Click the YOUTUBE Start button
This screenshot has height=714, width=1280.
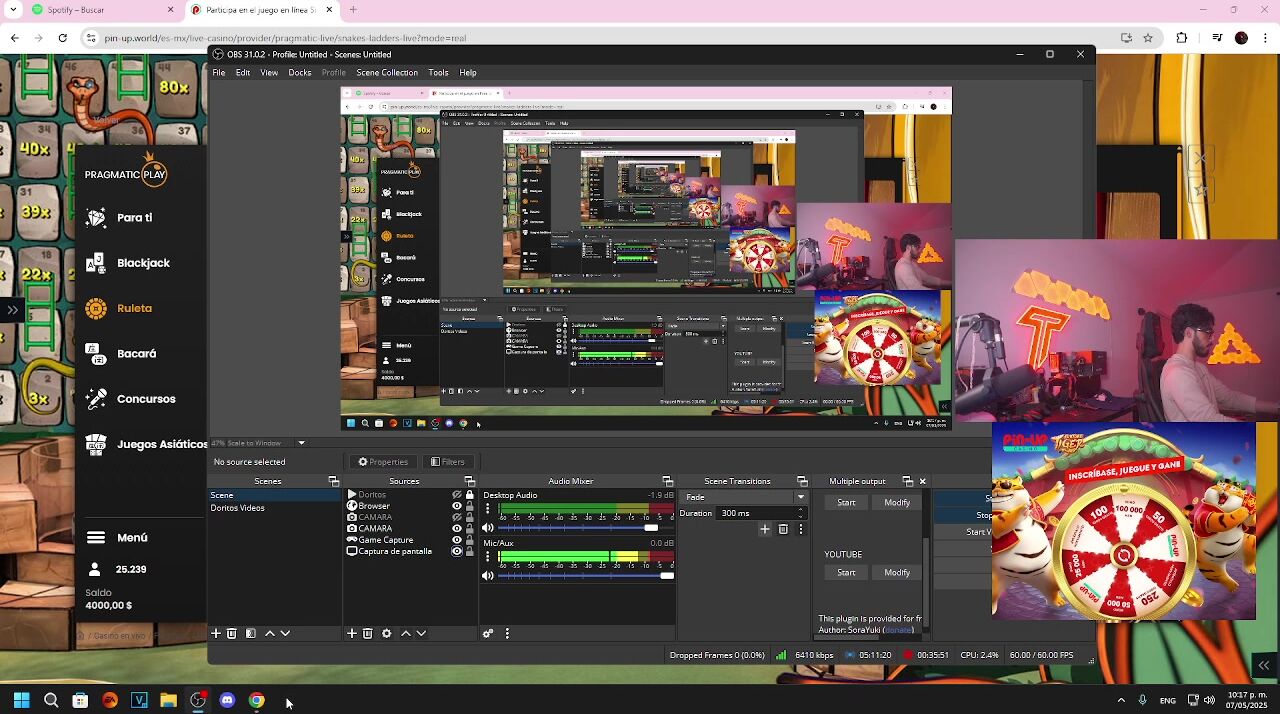click(846, 573)
